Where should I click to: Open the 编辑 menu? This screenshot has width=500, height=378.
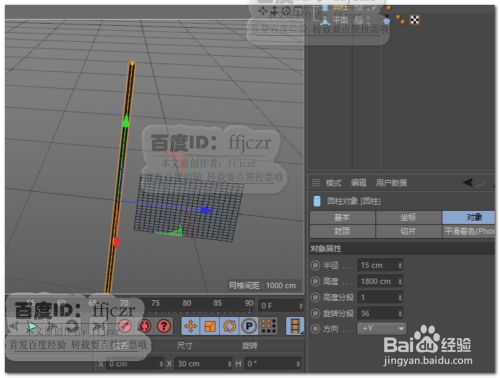click(359, 183)
